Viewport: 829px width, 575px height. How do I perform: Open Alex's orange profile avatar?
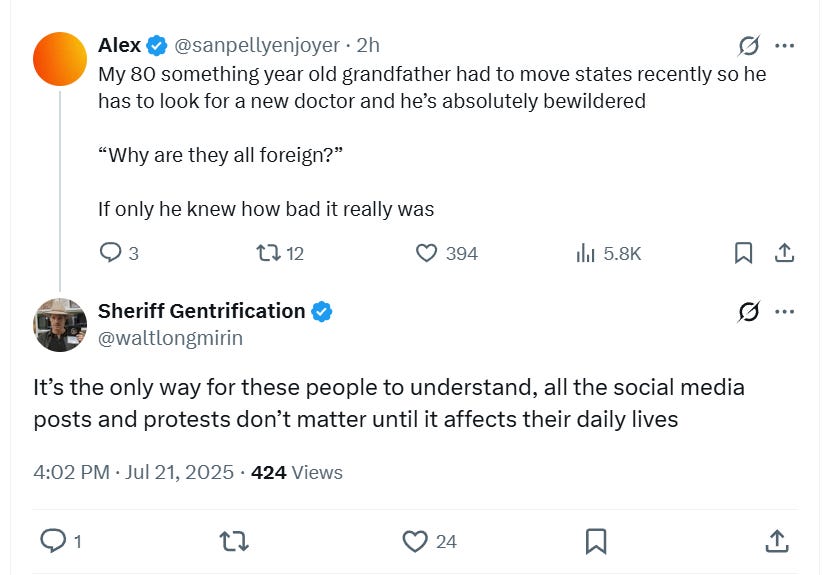pos(60,58)
